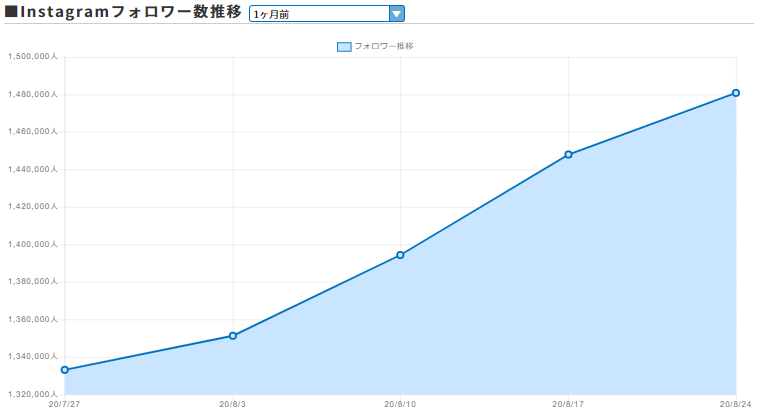
Task: Click the フォロワー推移 legend label
Action: (x=384, y=46)
